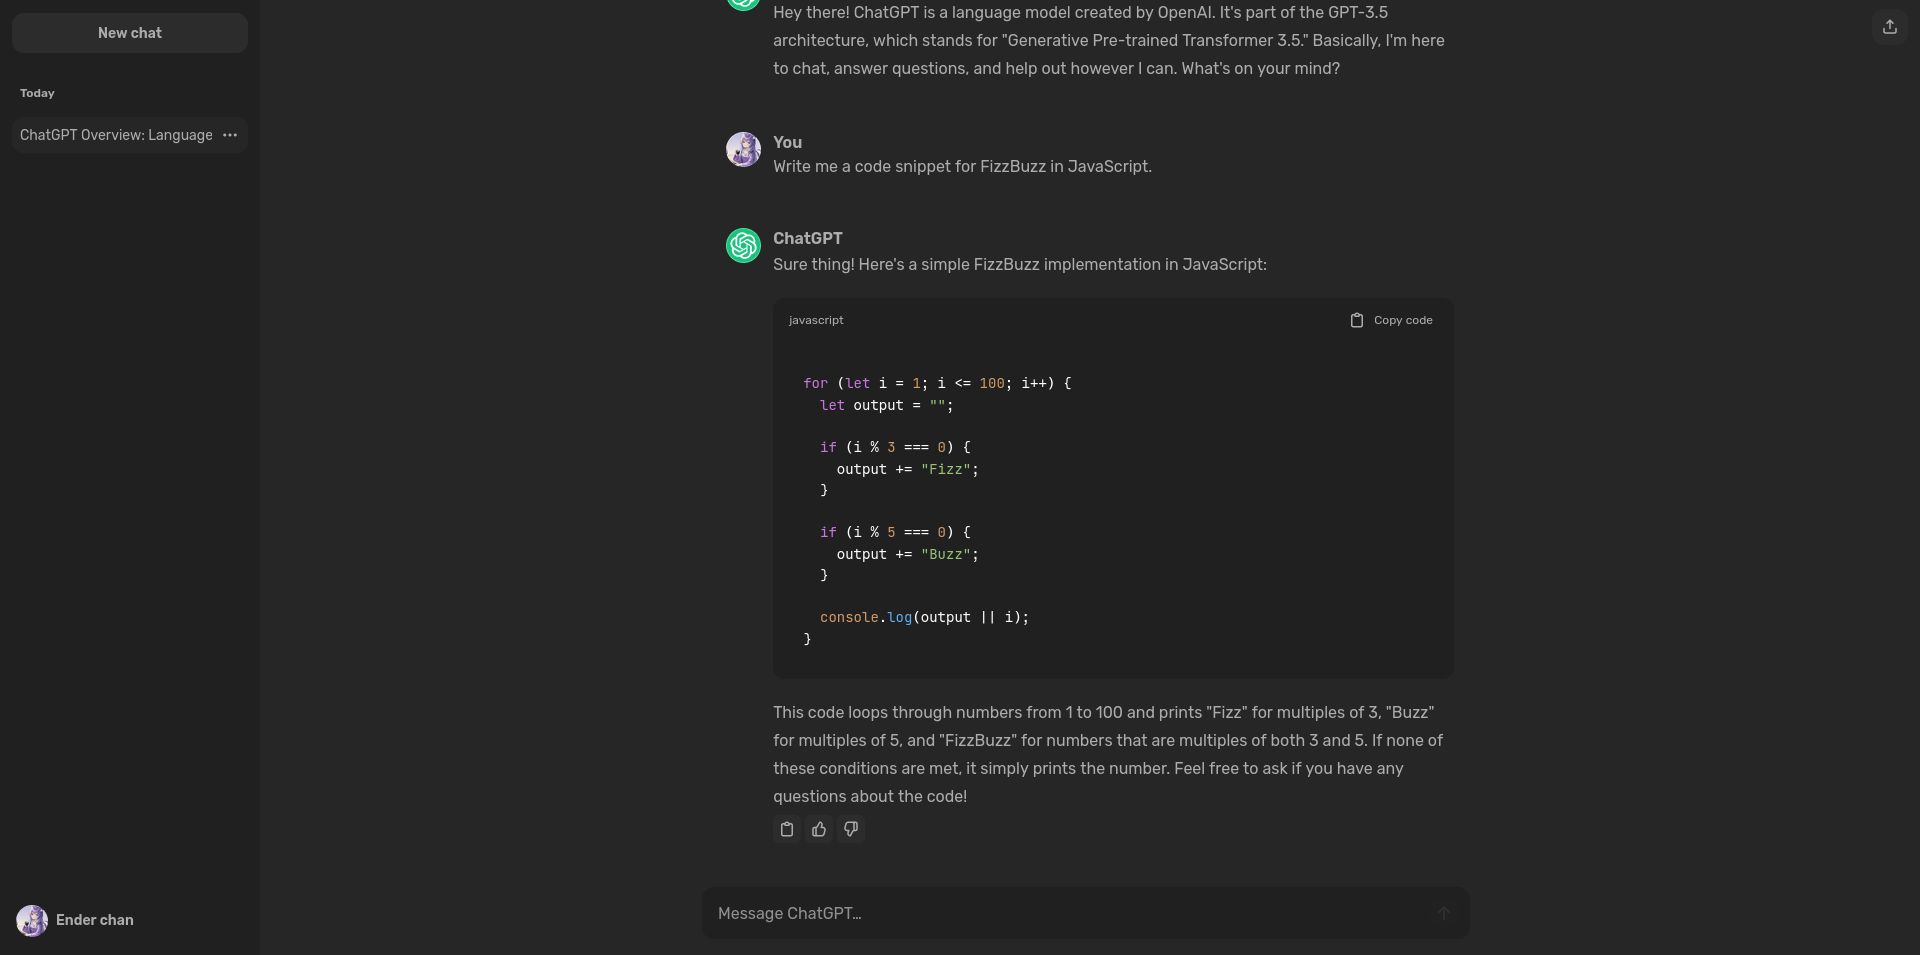Viewport: 1920px width, 955px height.
Task: Click the 'console.log(output || i);' line
Action: 924,617
